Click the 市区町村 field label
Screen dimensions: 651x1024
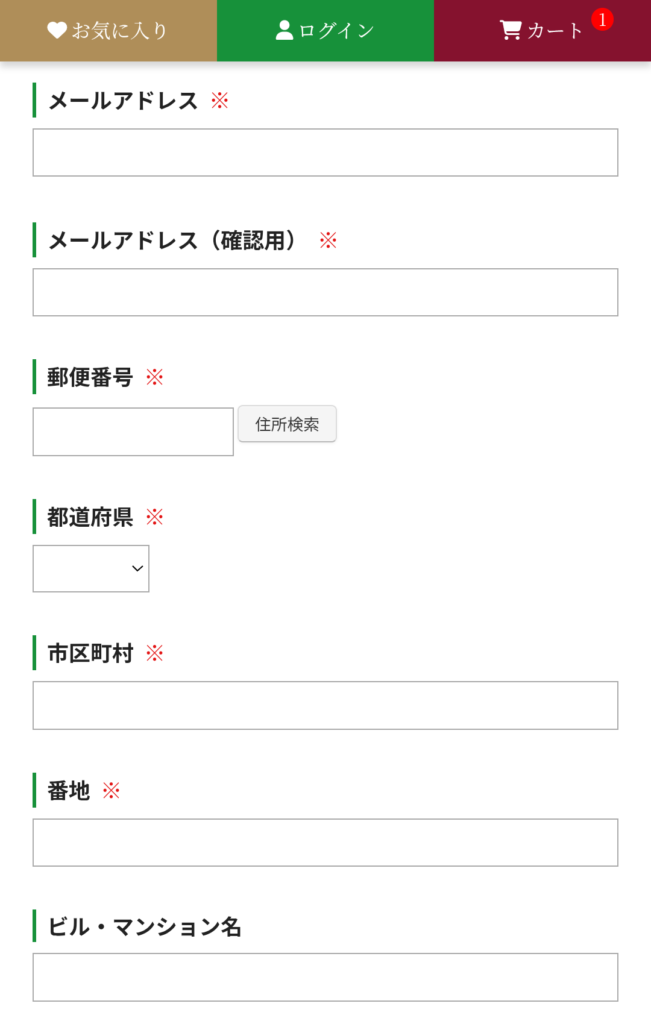(x=90, y=653)
